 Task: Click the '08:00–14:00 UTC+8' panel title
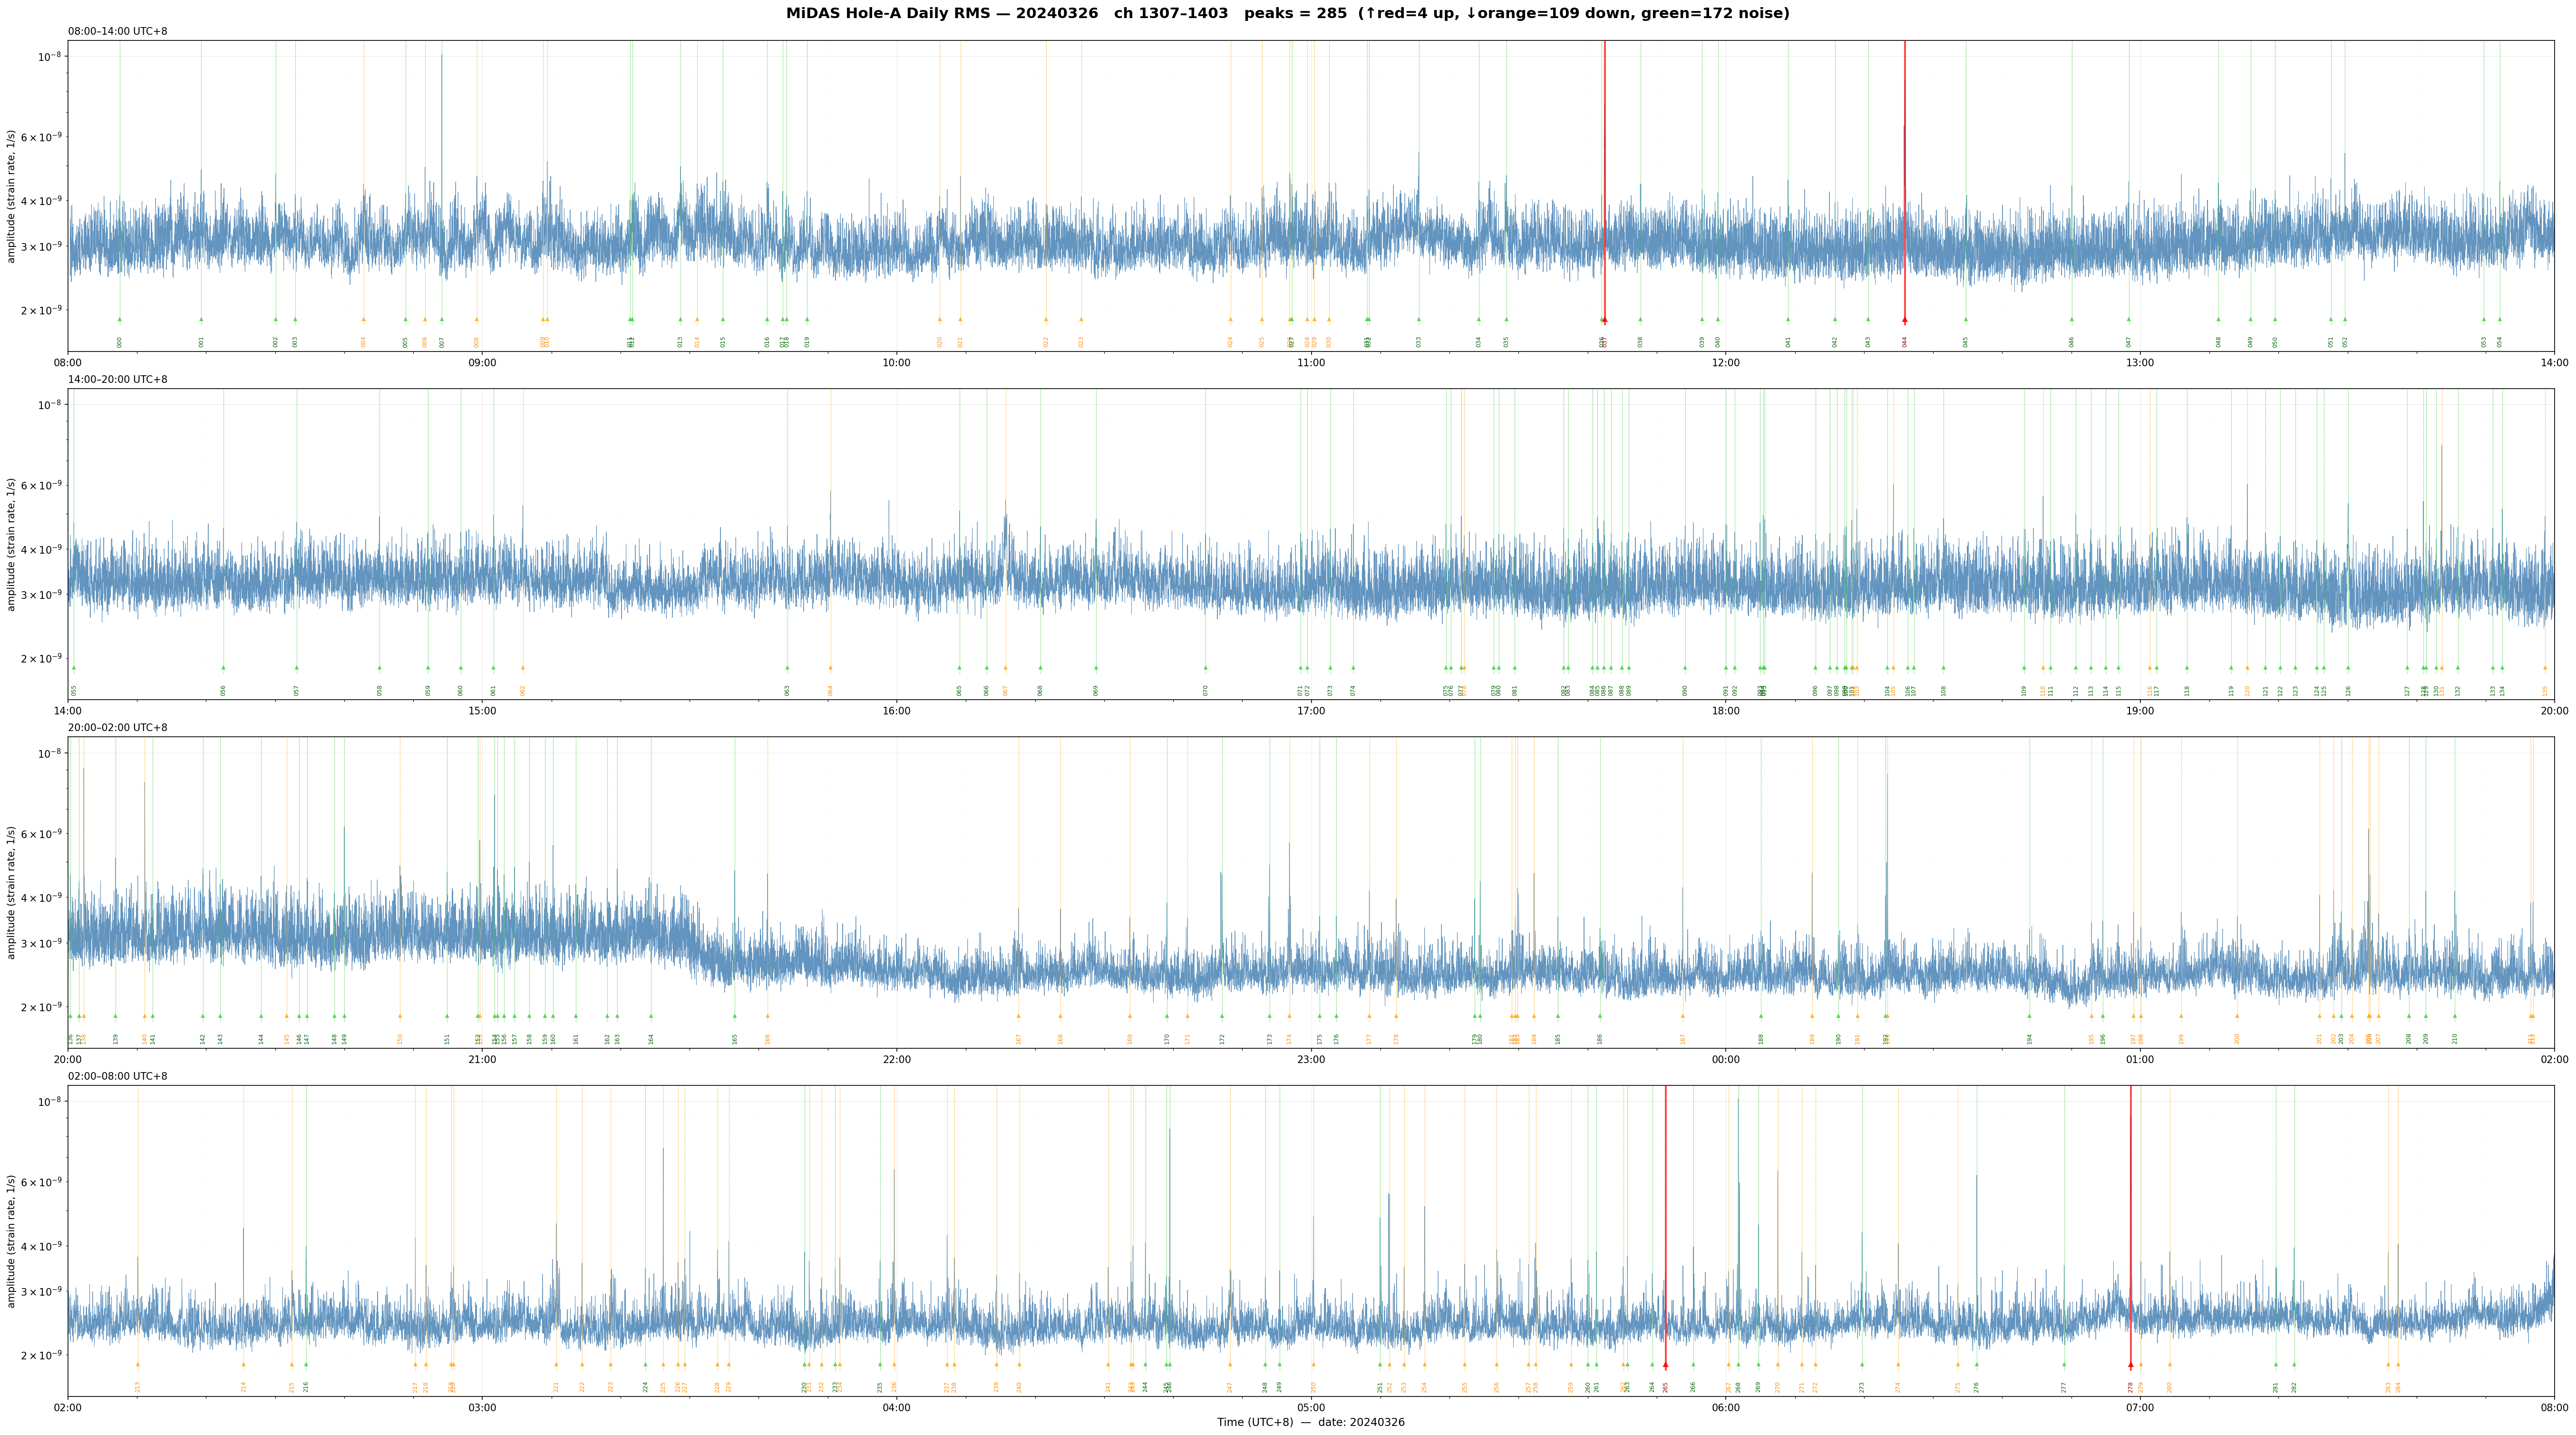pos(118,31)
